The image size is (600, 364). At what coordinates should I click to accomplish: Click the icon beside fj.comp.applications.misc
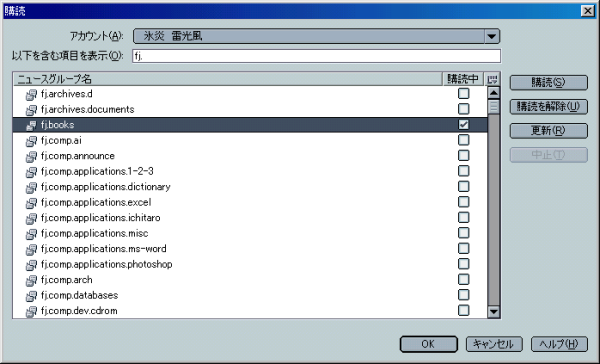pyautogui.click(x=31, y=234)
